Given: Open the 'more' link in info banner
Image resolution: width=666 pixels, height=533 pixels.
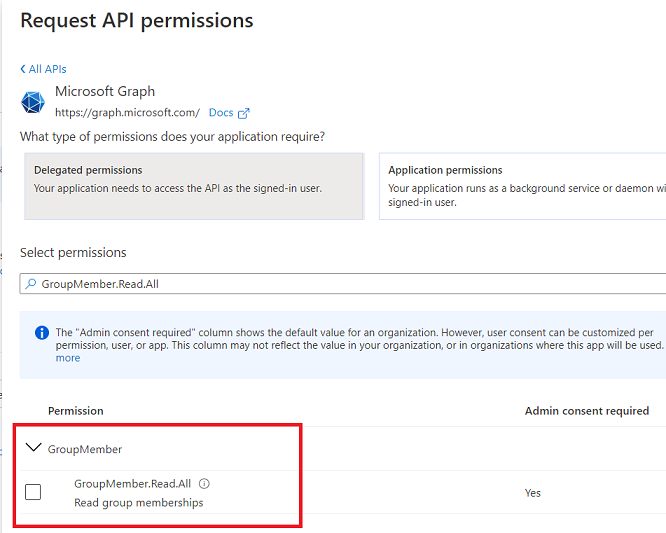Looking at the screenshot, I should pyautogui.click(x=68, y=358).
